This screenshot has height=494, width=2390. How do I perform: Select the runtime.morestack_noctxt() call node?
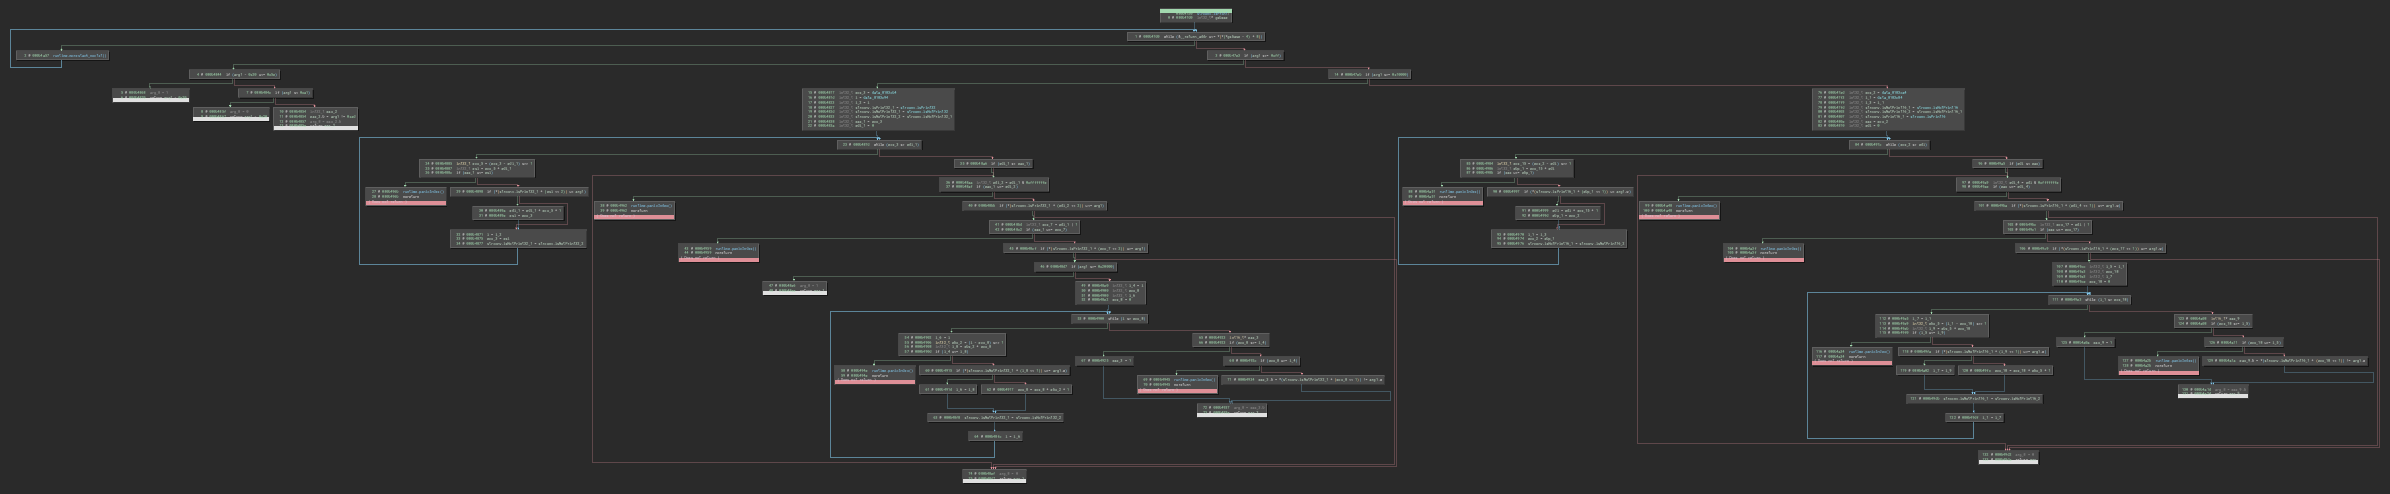tap(62, 55)
